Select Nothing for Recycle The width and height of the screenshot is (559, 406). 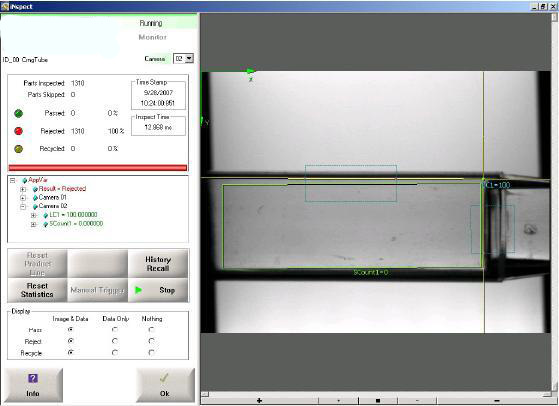click(152, 353)
